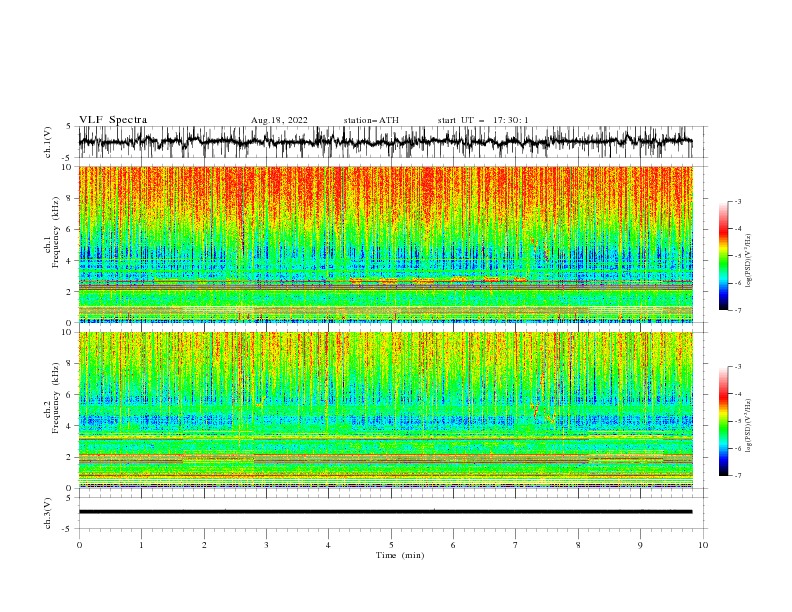792x612 pixels.
Task: Click the 'Time (min)' axis label
Action: [400, 555]
